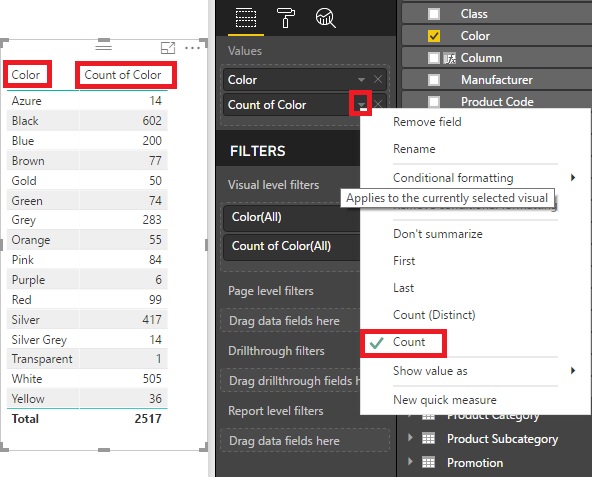592x477 pixels.
Task: Click the Promotion table icon
Action: [x=428, y=462]
